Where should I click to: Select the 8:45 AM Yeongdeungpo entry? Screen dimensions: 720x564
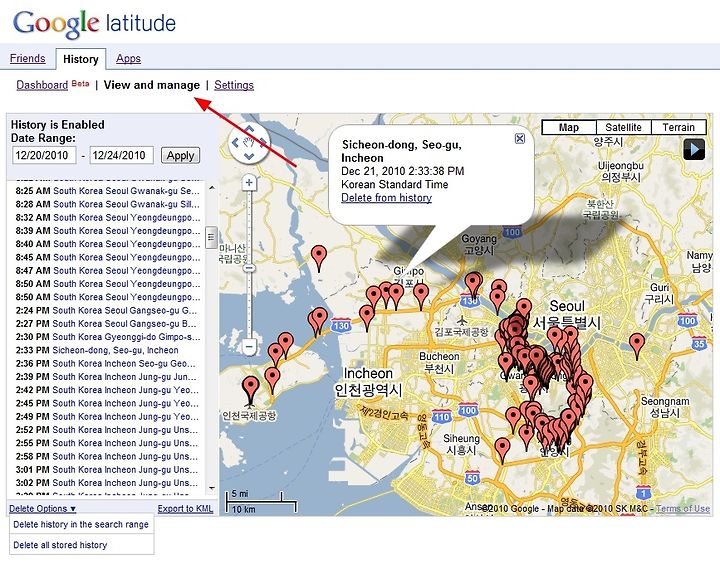click(107, 257)
